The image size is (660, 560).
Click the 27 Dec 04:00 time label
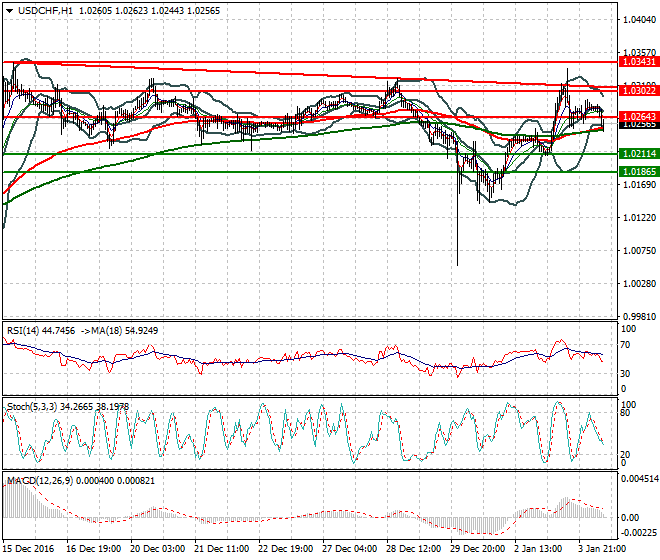[x=349, y=549]
